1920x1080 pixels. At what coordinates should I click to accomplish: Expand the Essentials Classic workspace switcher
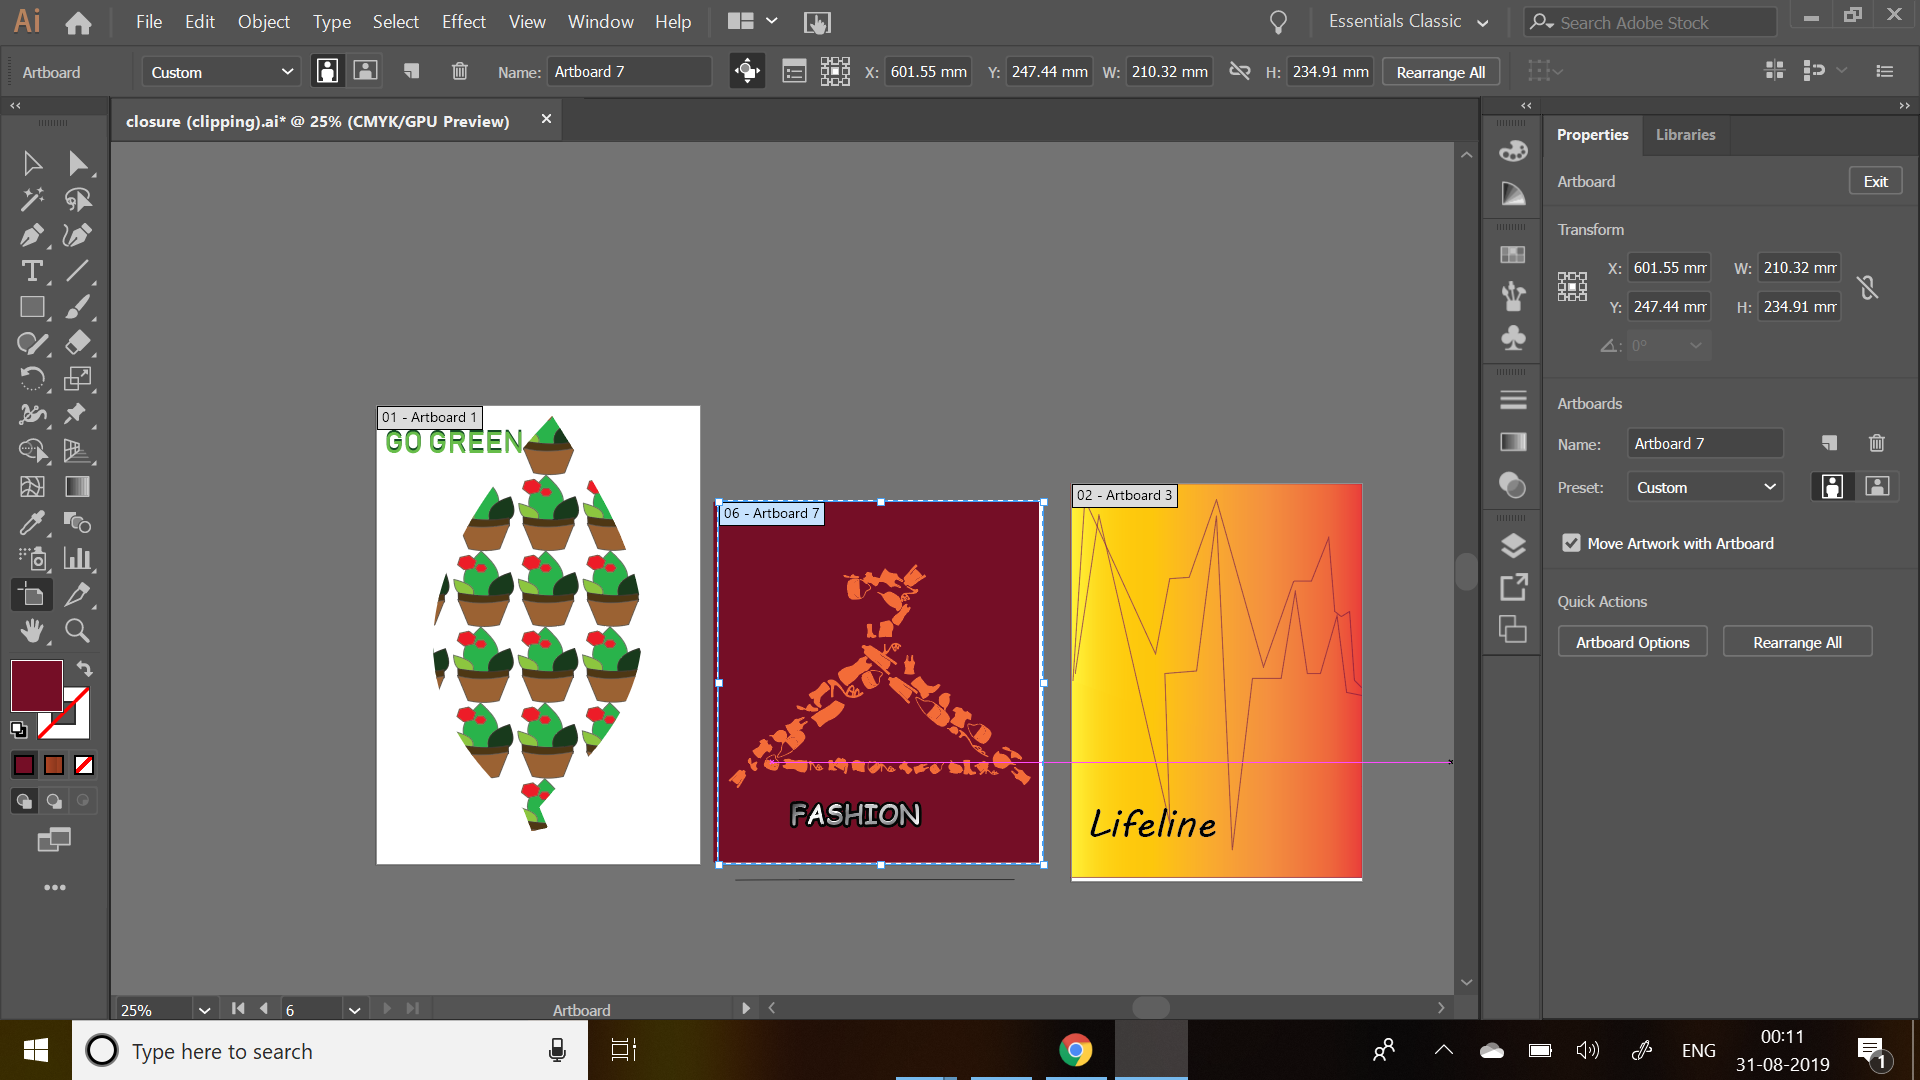(1408, 21)
